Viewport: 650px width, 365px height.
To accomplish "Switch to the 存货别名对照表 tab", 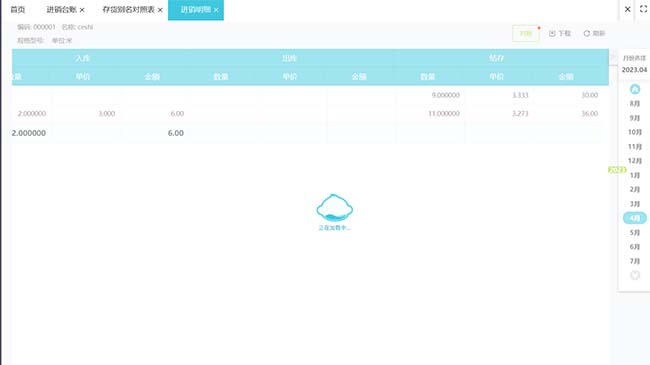I will click(x=129, y=10).
